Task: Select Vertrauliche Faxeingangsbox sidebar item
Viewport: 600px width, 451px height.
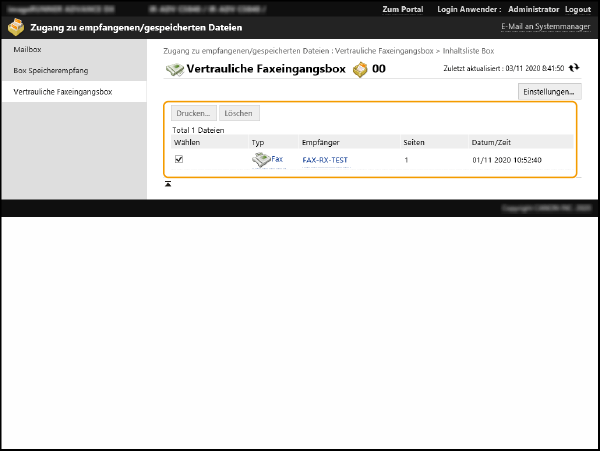Action: point(63,92)
